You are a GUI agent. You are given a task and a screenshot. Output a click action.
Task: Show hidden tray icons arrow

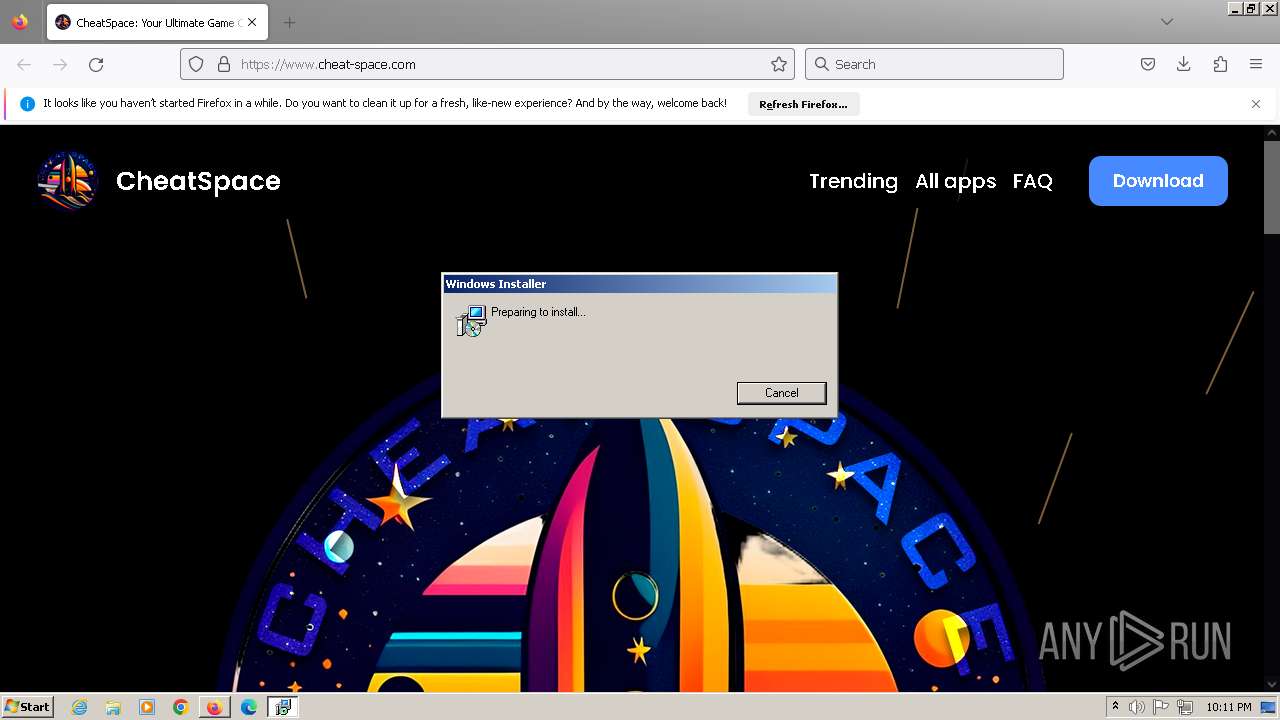pyautogui.click(x=1115, y=707)
